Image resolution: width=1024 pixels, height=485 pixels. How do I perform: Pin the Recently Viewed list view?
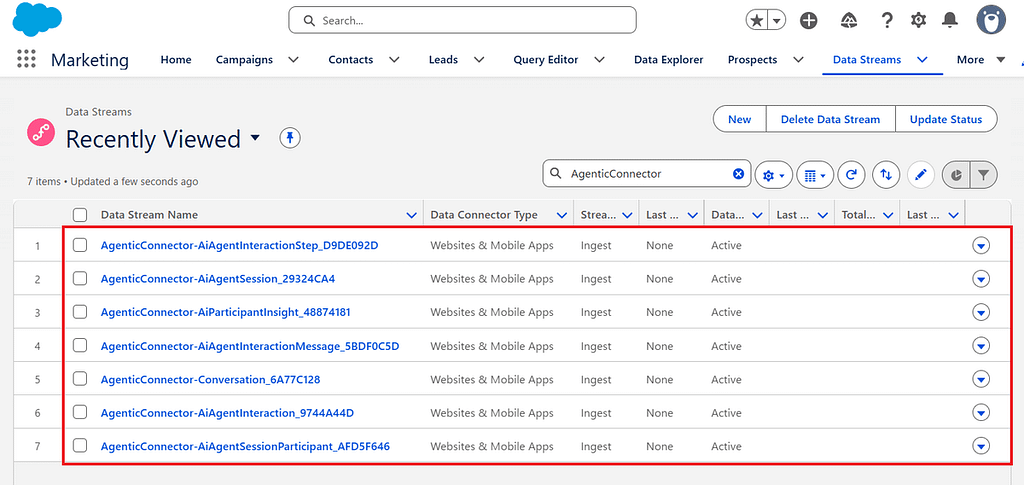pos(290,138)
